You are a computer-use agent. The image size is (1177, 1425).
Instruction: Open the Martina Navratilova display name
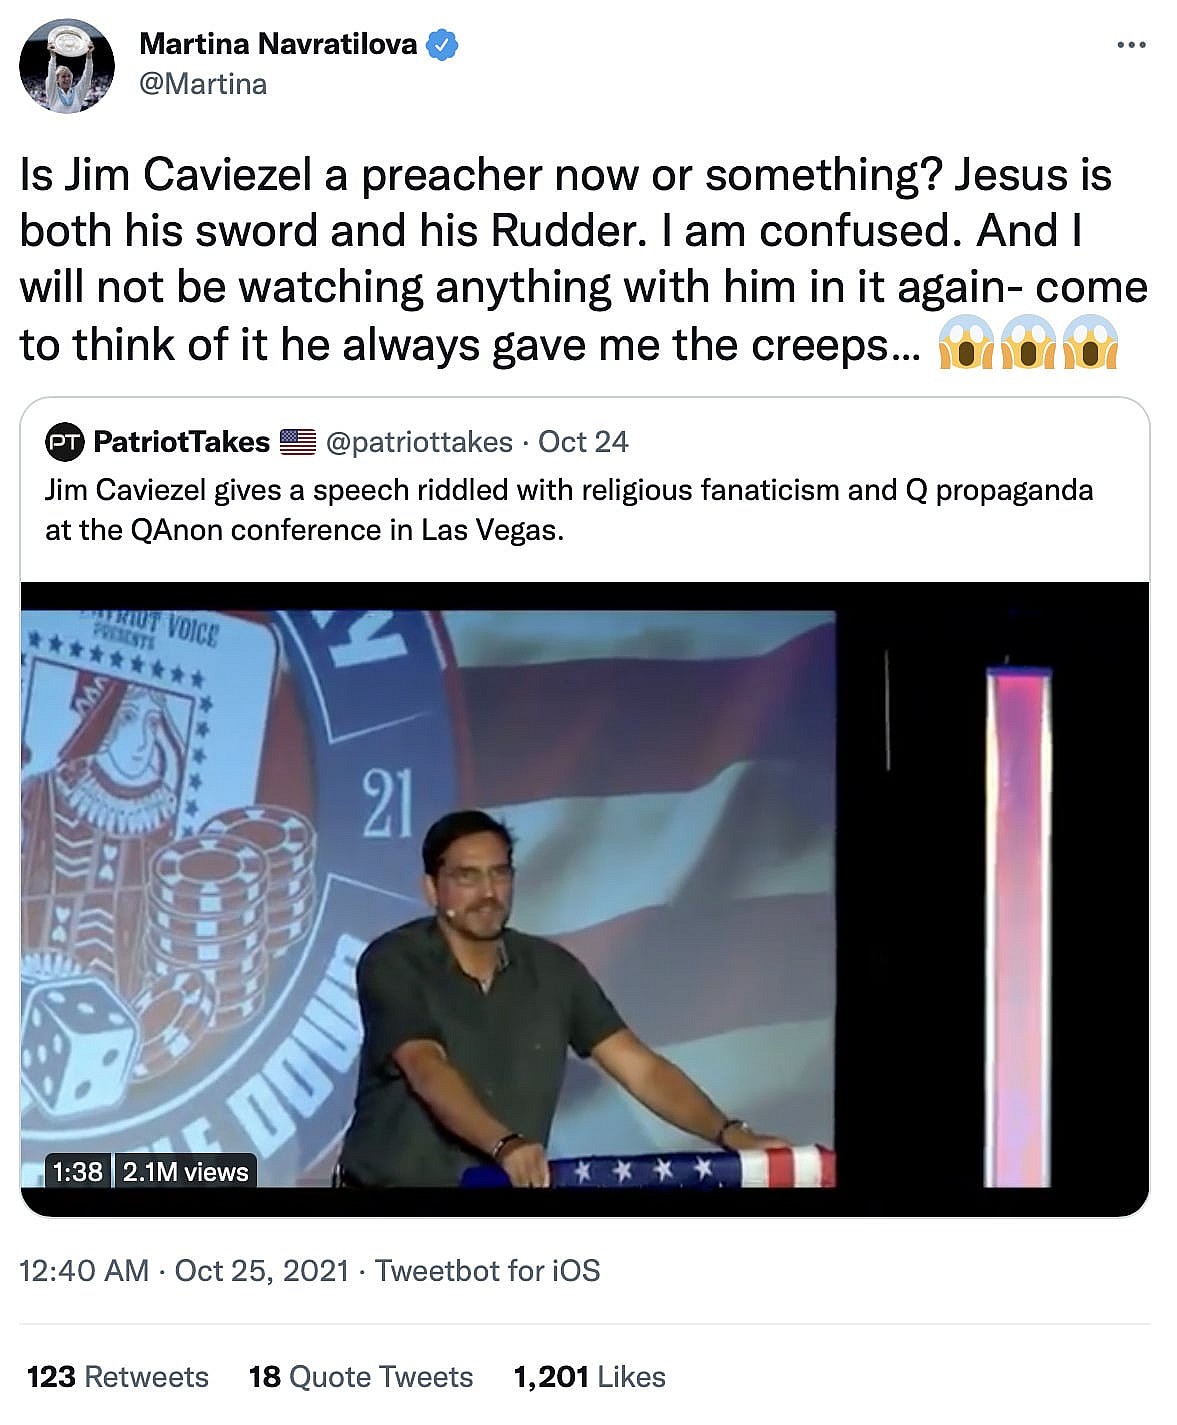click(x=278, y=44)
